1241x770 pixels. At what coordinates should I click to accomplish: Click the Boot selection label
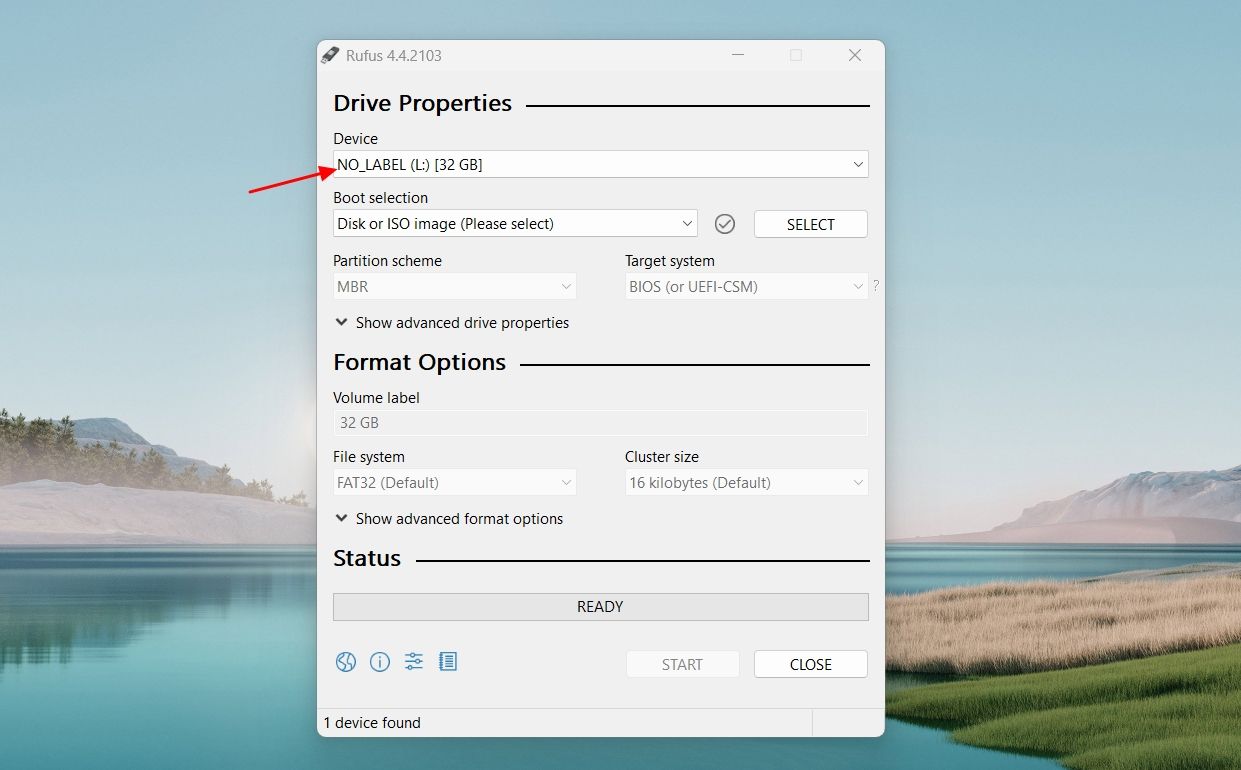[381, 198]
